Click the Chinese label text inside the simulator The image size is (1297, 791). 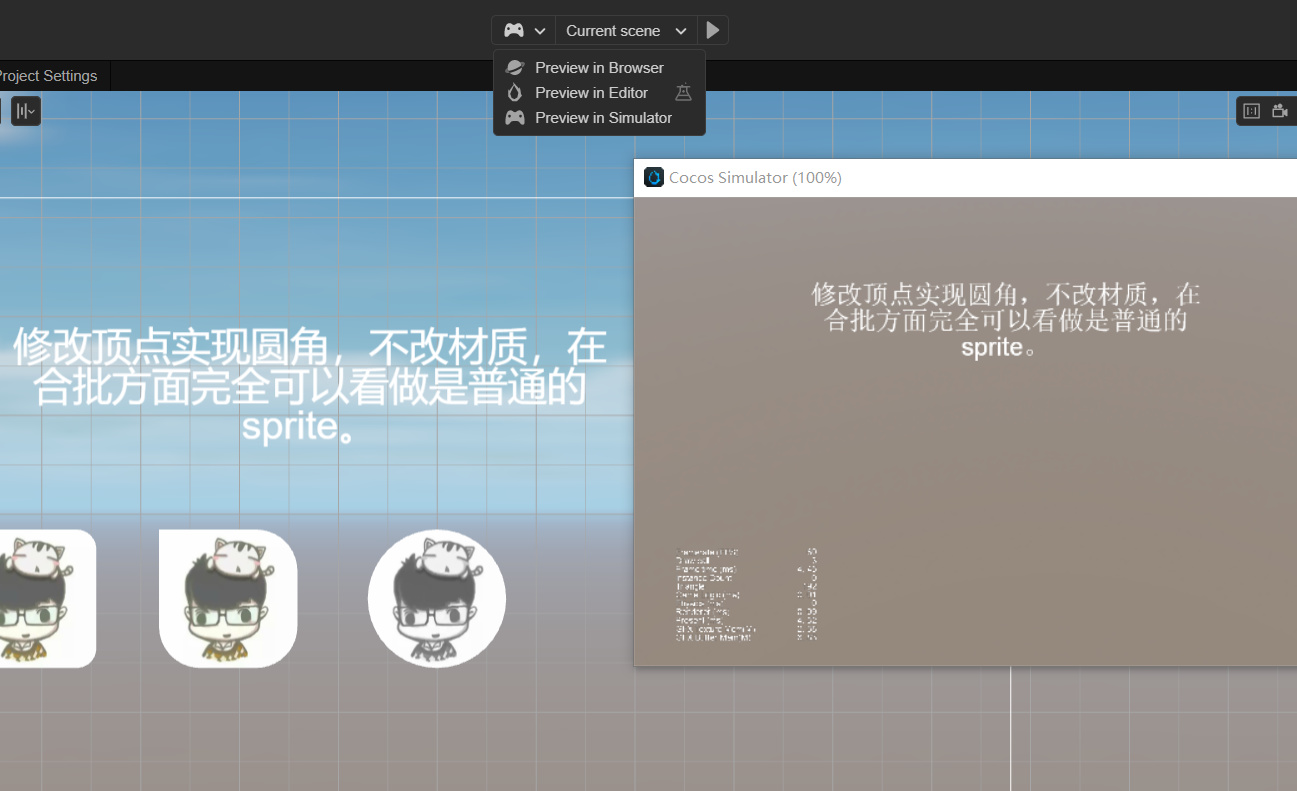[1006, 320]
